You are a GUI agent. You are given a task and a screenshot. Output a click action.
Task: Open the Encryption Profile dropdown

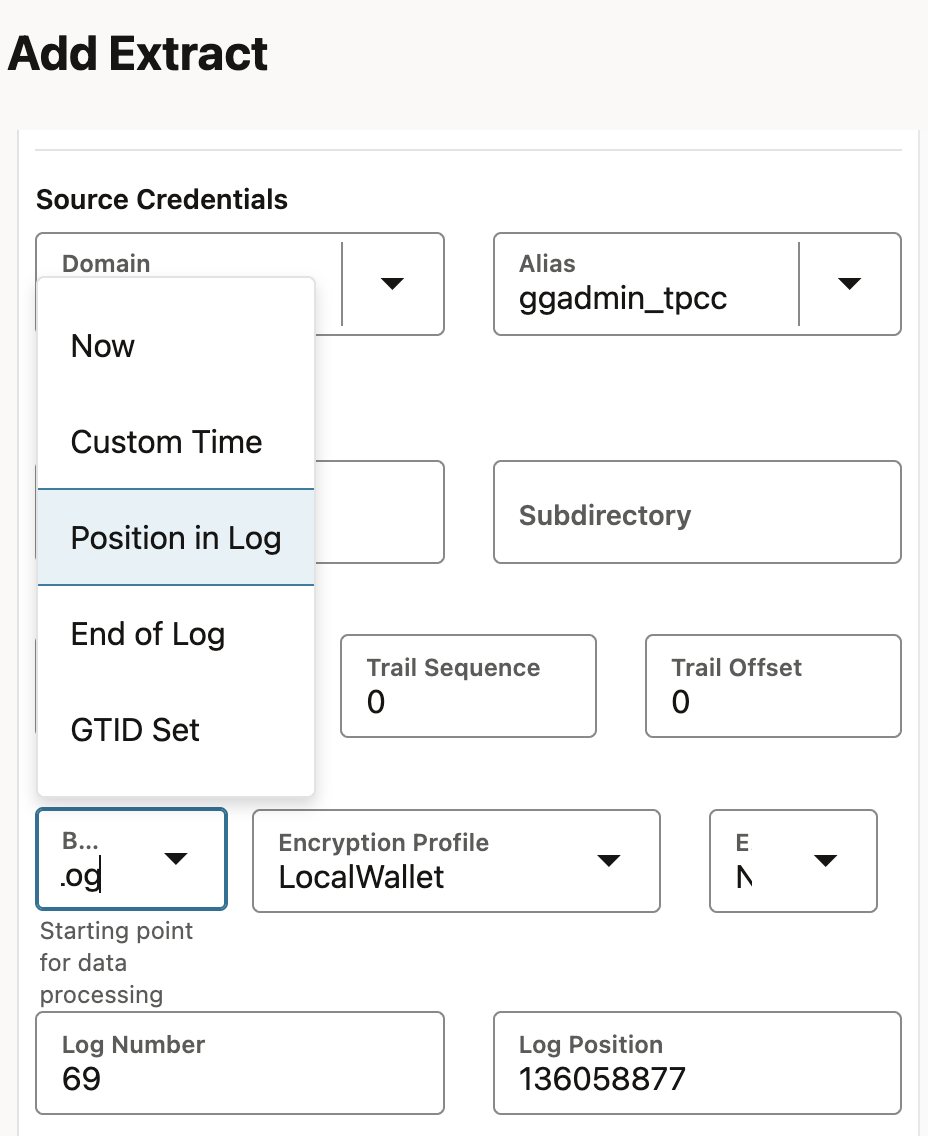coord(609,861)
